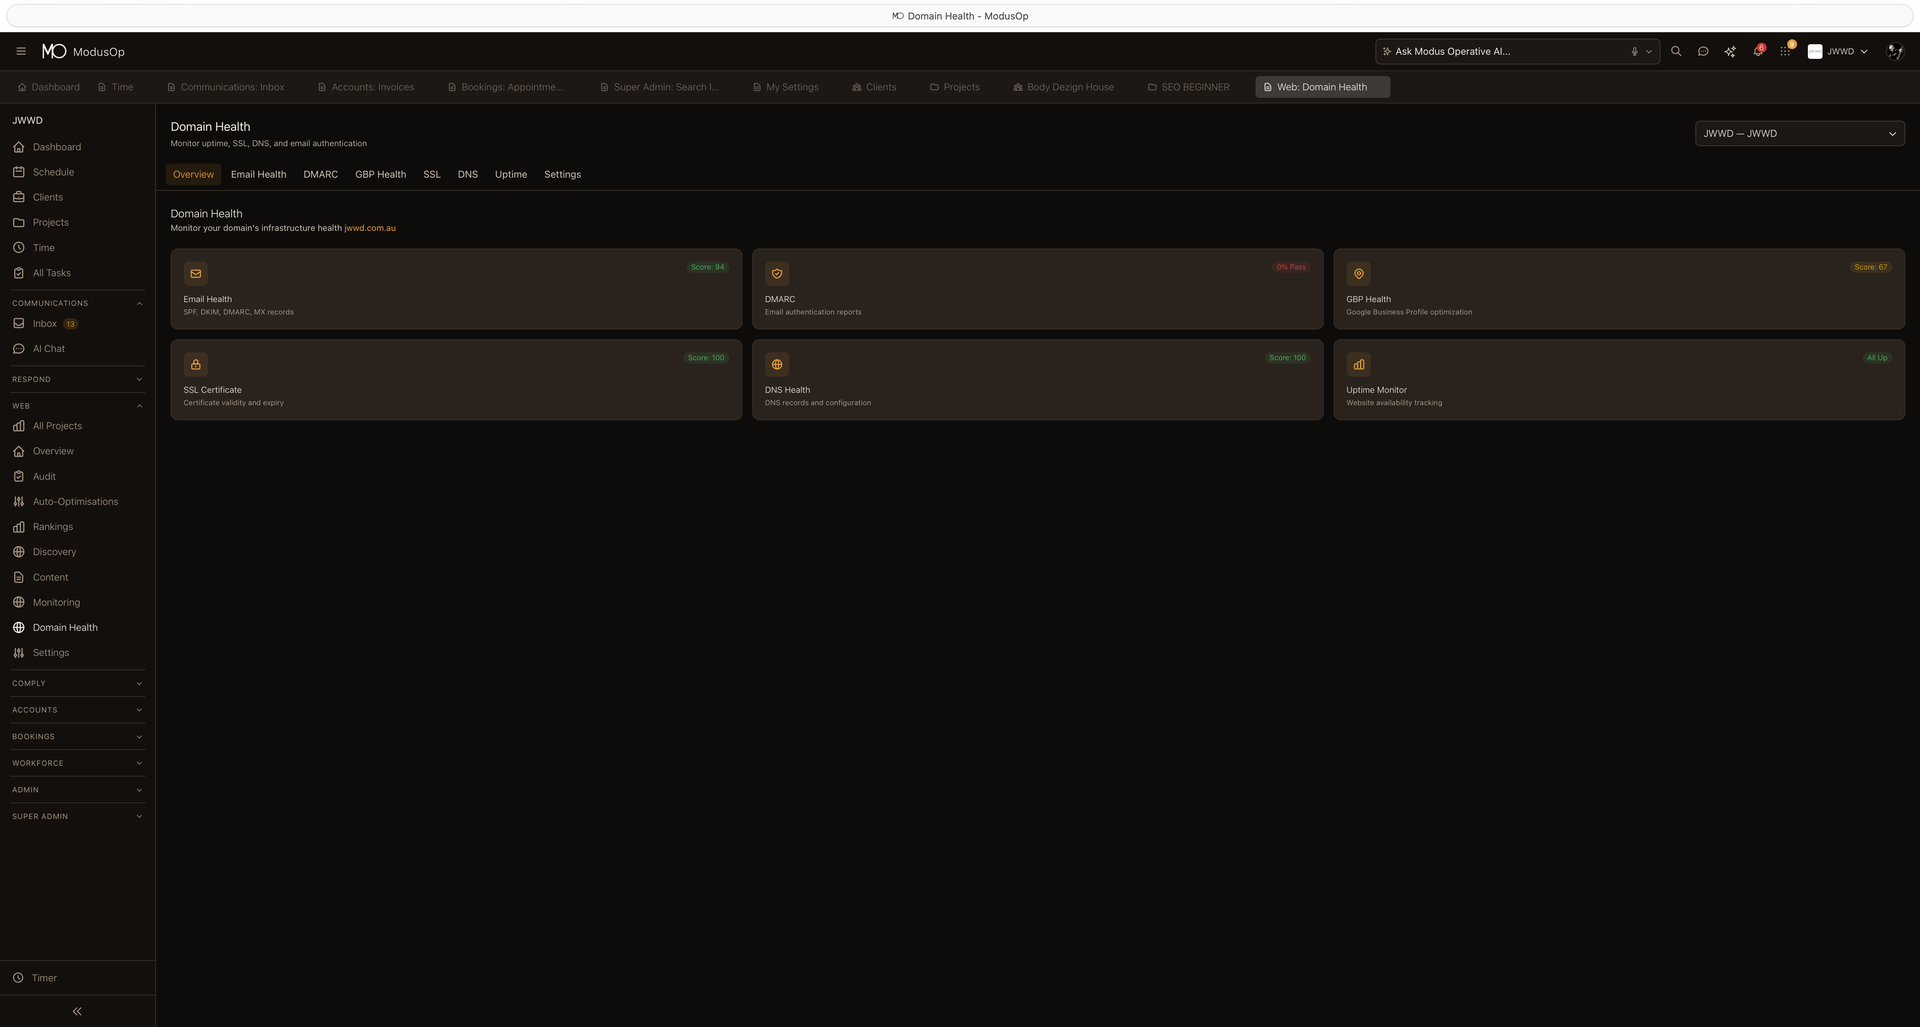Click the AI sparkles icon in header
1920x1027 pixels.
[1730, 51]
